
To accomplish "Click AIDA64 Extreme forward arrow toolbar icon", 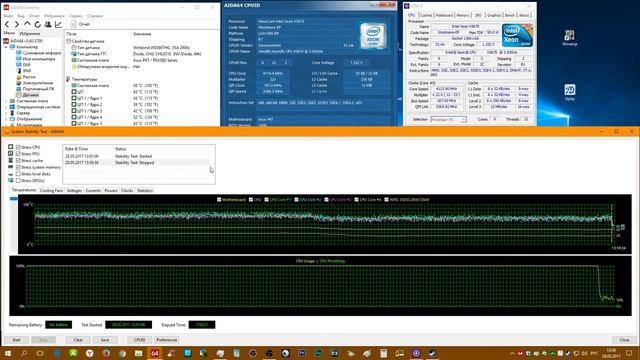I will click(x=17, y=24).
